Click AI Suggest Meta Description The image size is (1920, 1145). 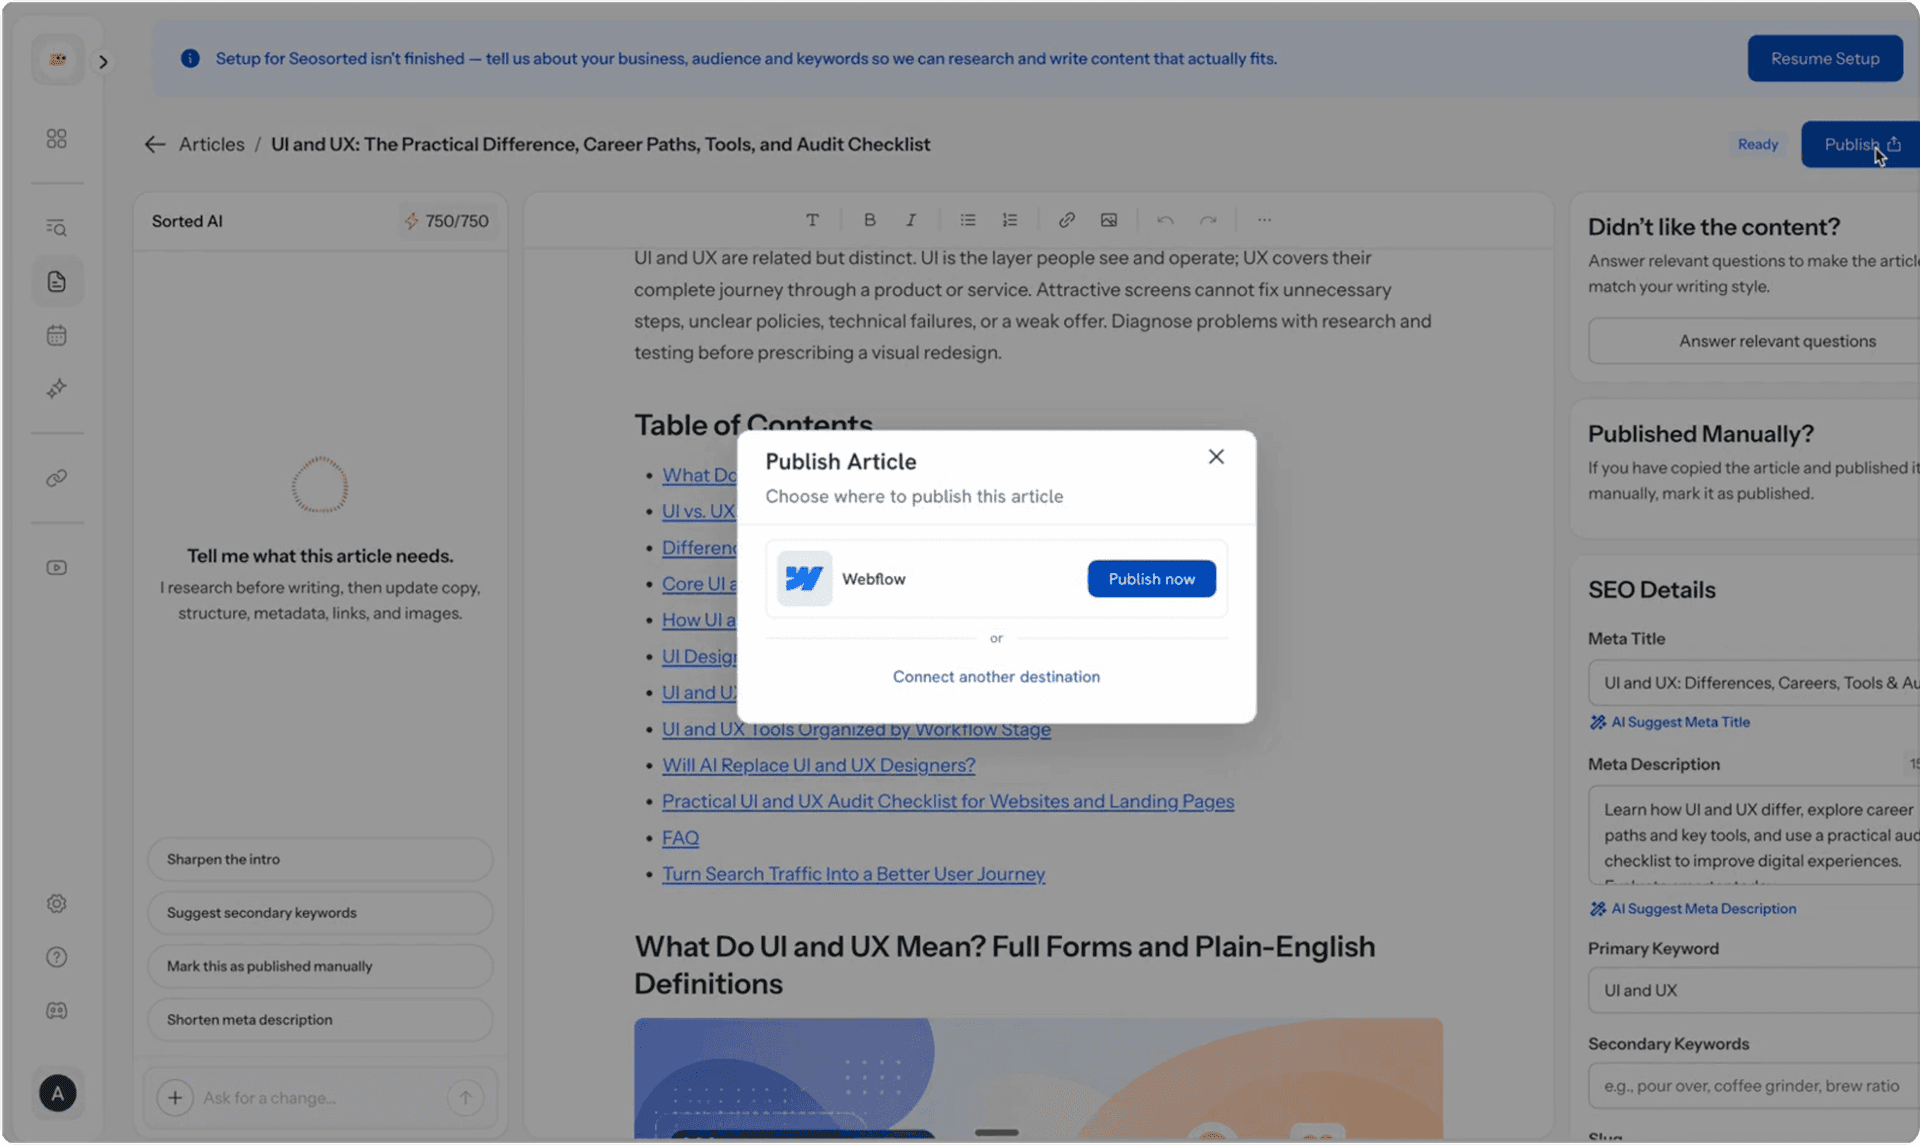pyautogui.click(x=1693, y=909)
